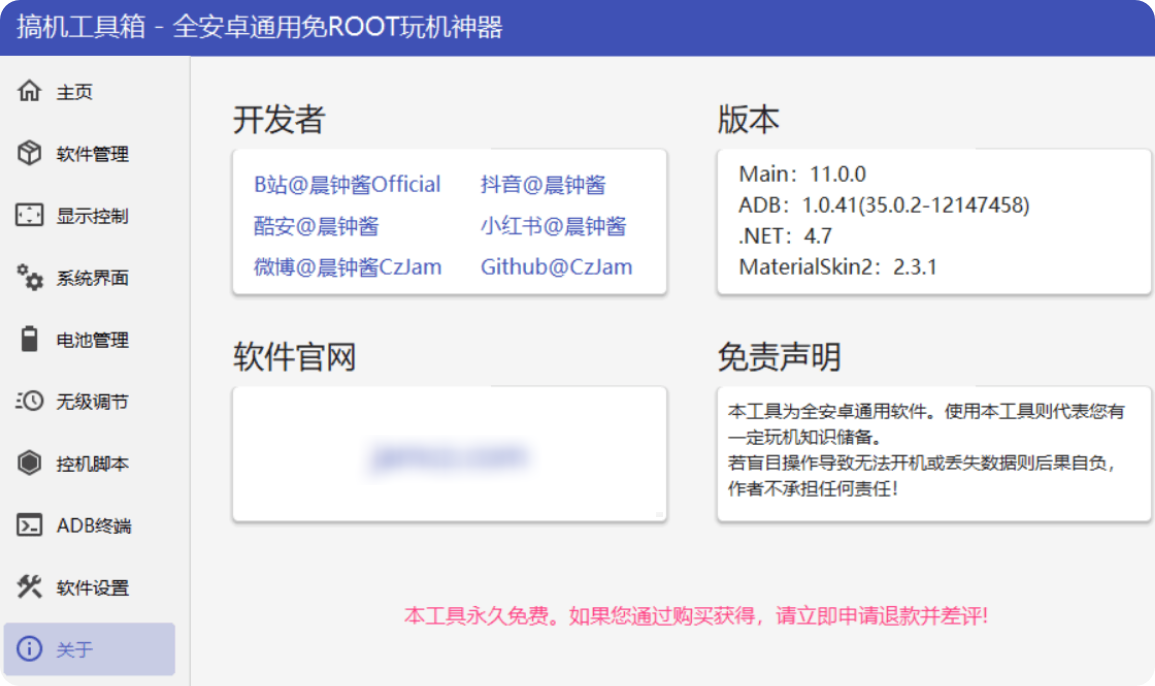Click the About info circle icon
This screenshot has height=686, width=1155.
tap(30, 650)
